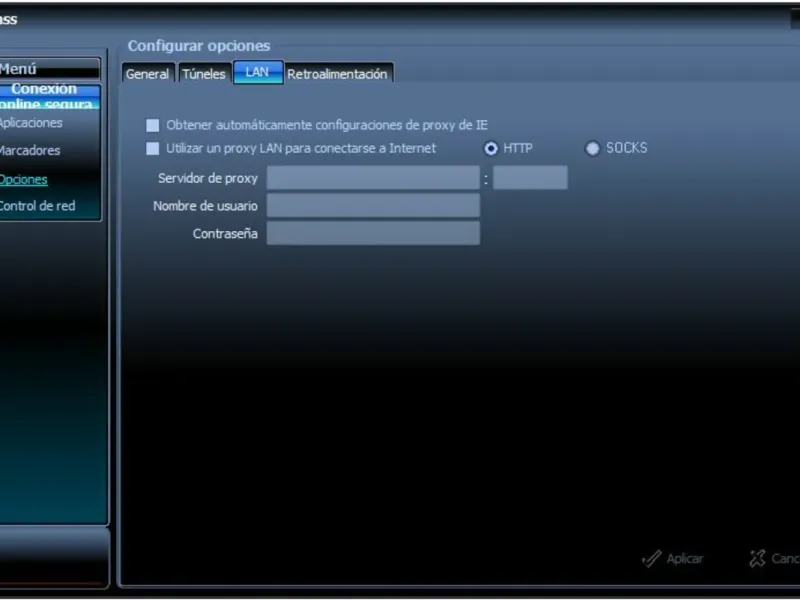The width and height of the screenshot is (800, 600).
Task: Click the Menú header in the sidebar
Action: click(x=49, y=68)
